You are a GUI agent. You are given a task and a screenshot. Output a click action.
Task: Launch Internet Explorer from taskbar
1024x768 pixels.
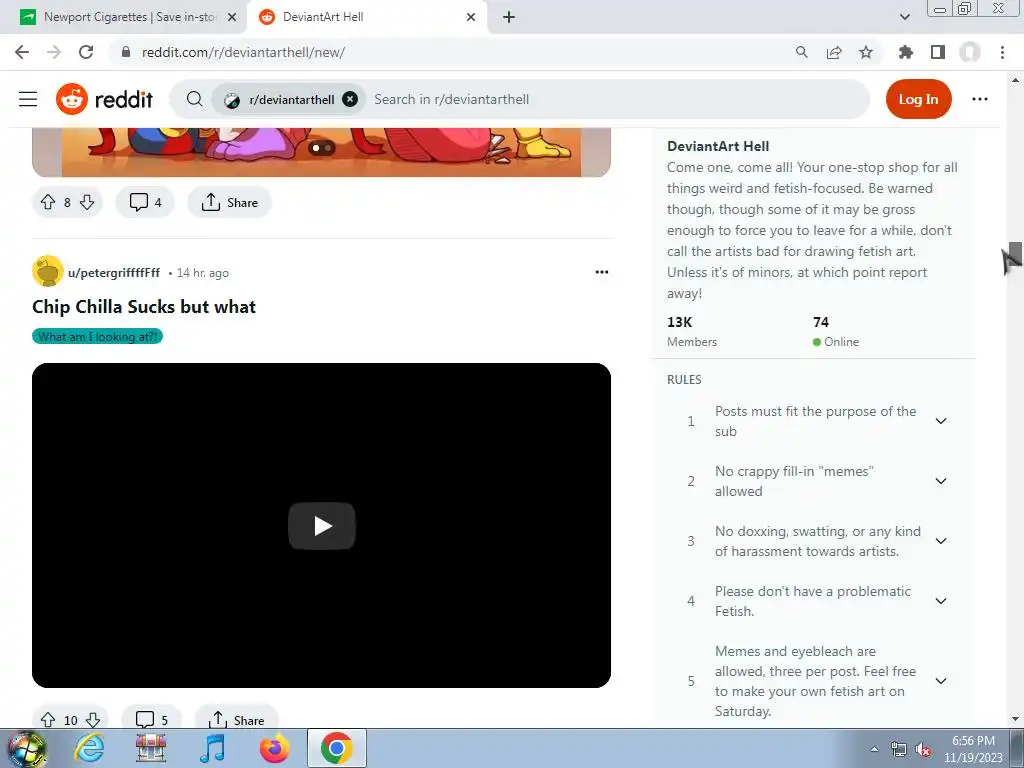(89, 748)
